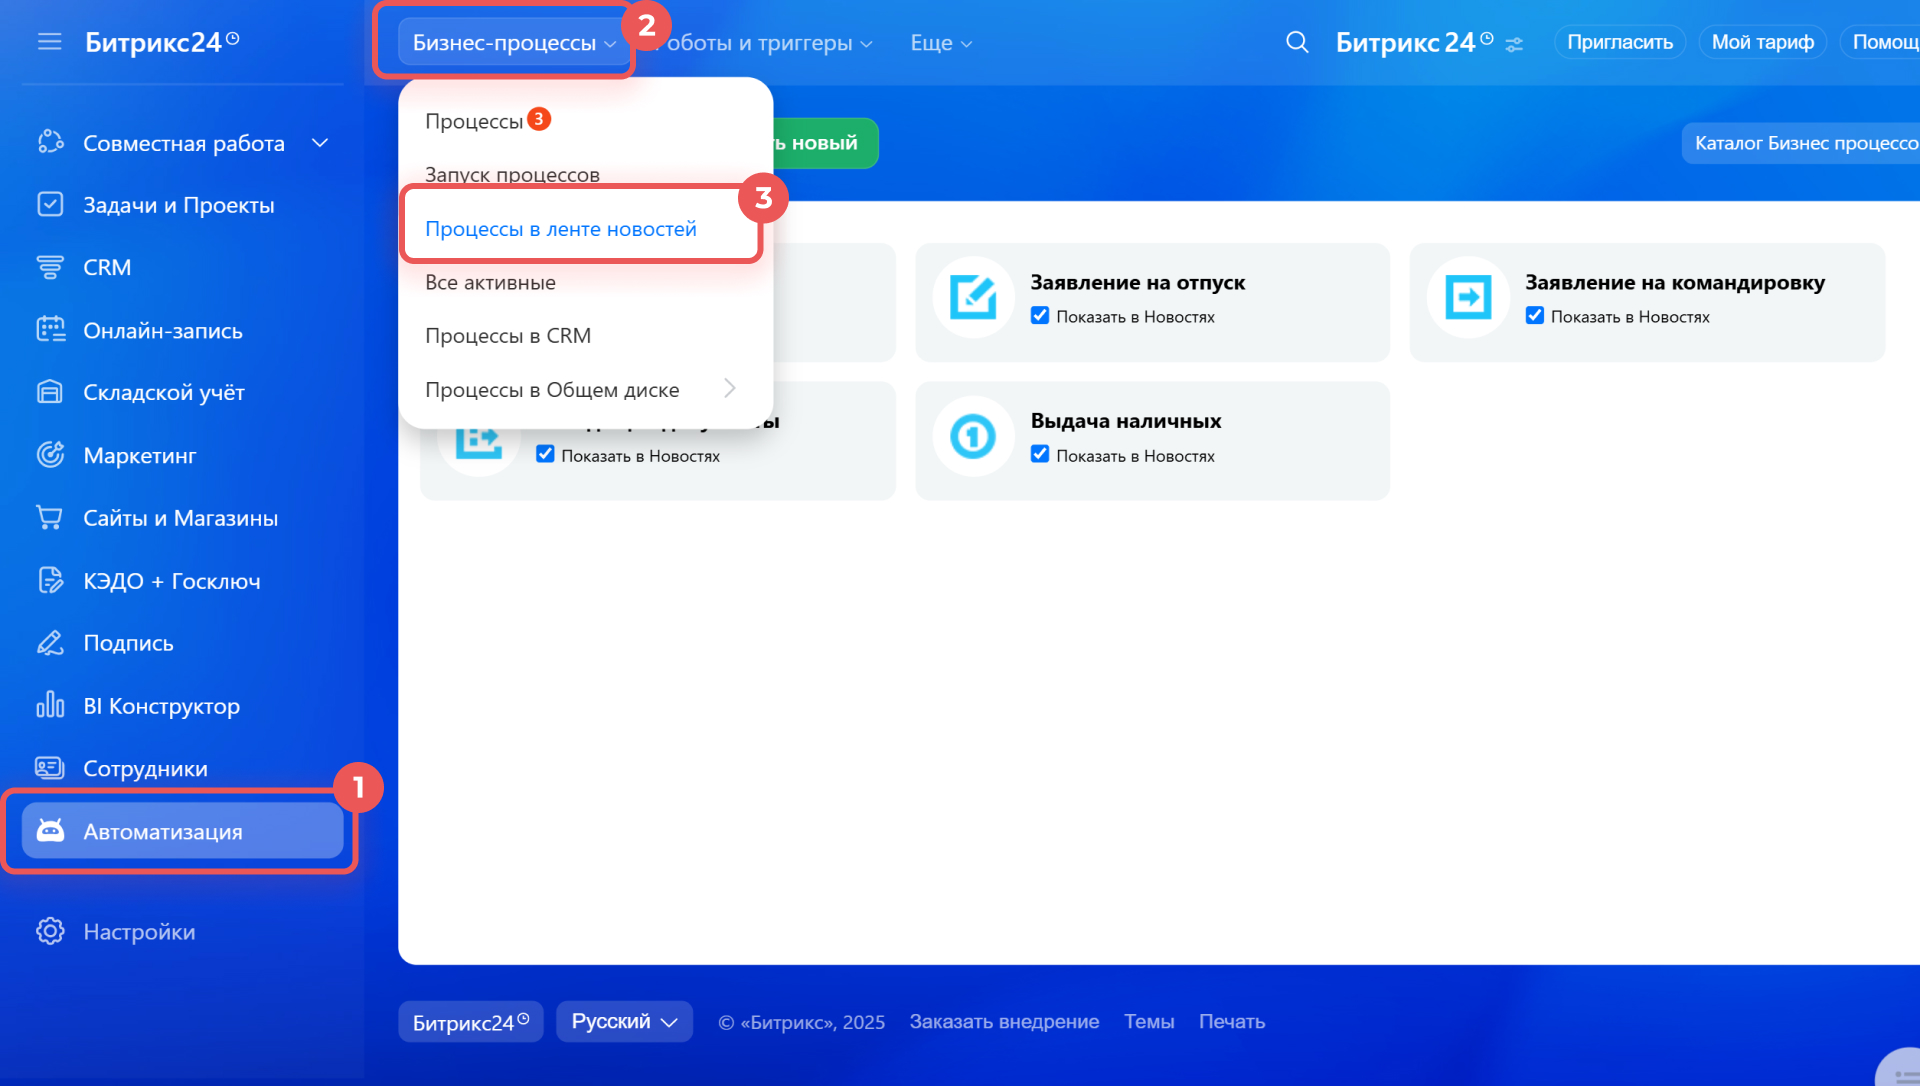The height and width of the screenshot is (1086, 1920).
Task: Click the Совместная работа sidebar icon
Action: click(50, 142)
